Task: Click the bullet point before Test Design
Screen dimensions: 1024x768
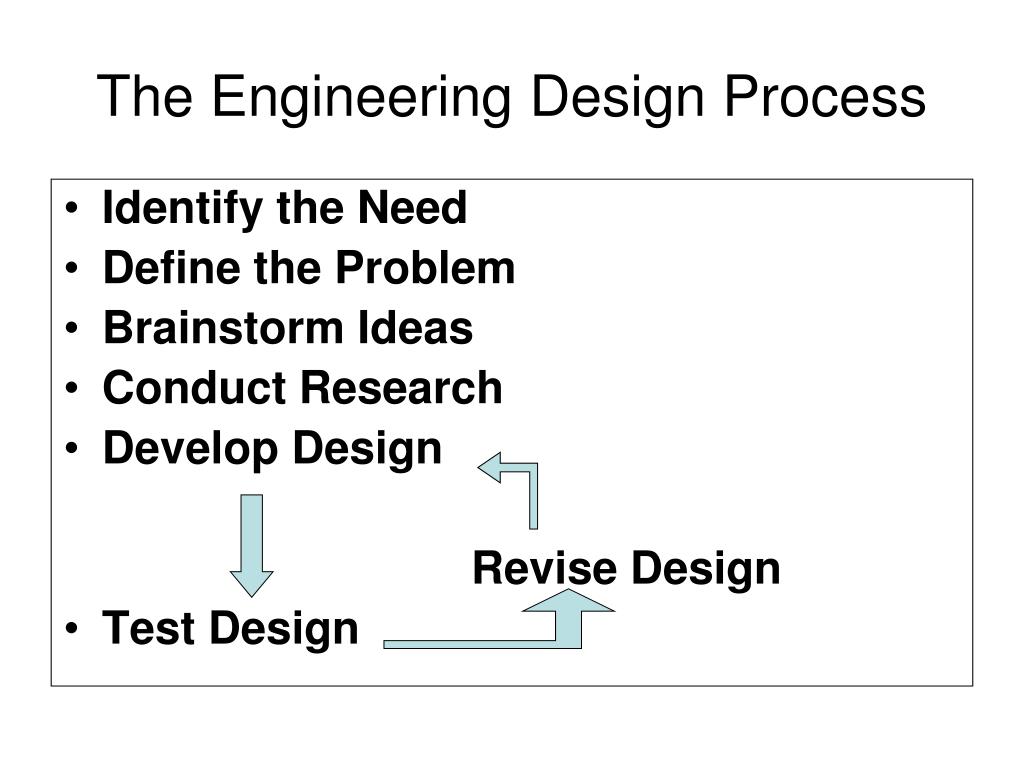Action: (72, 628)
